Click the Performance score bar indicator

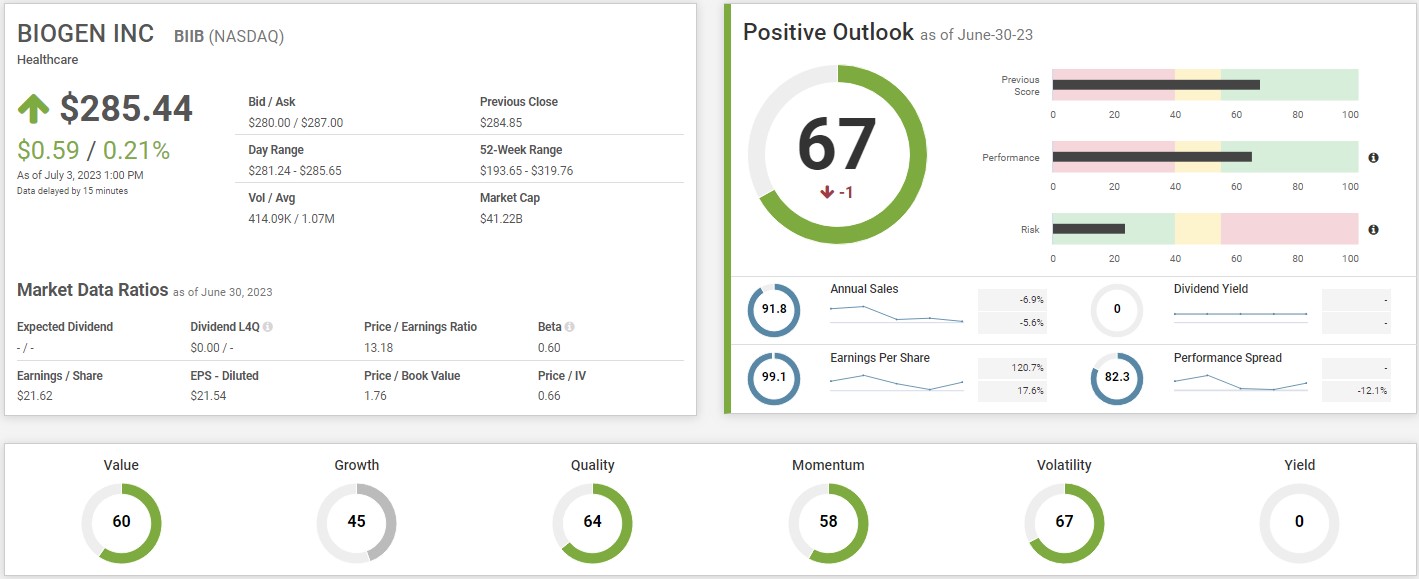click(1152, 157)
